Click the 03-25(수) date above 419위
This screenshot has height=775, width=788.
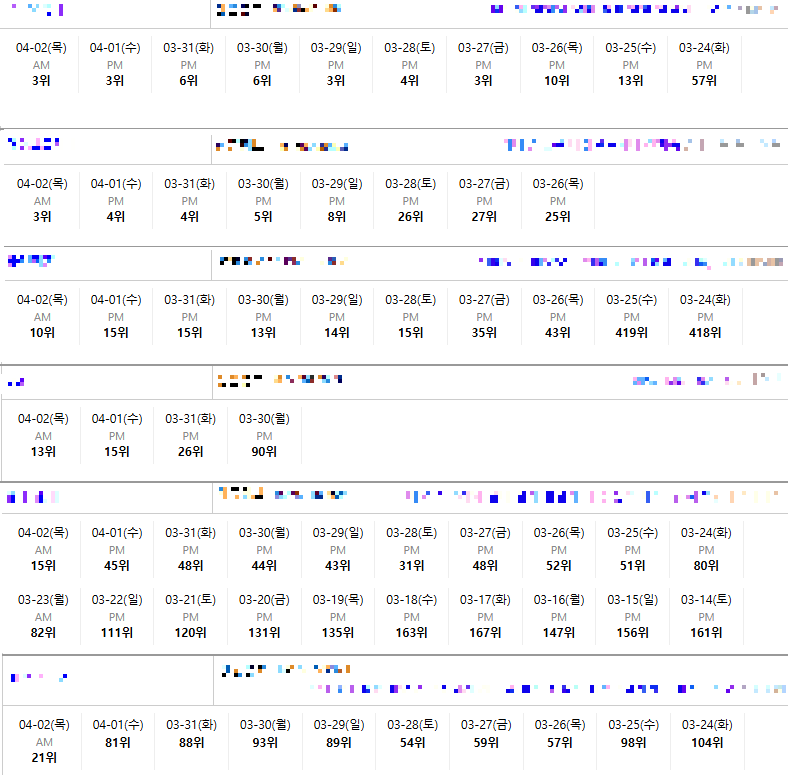coord(631,300)
